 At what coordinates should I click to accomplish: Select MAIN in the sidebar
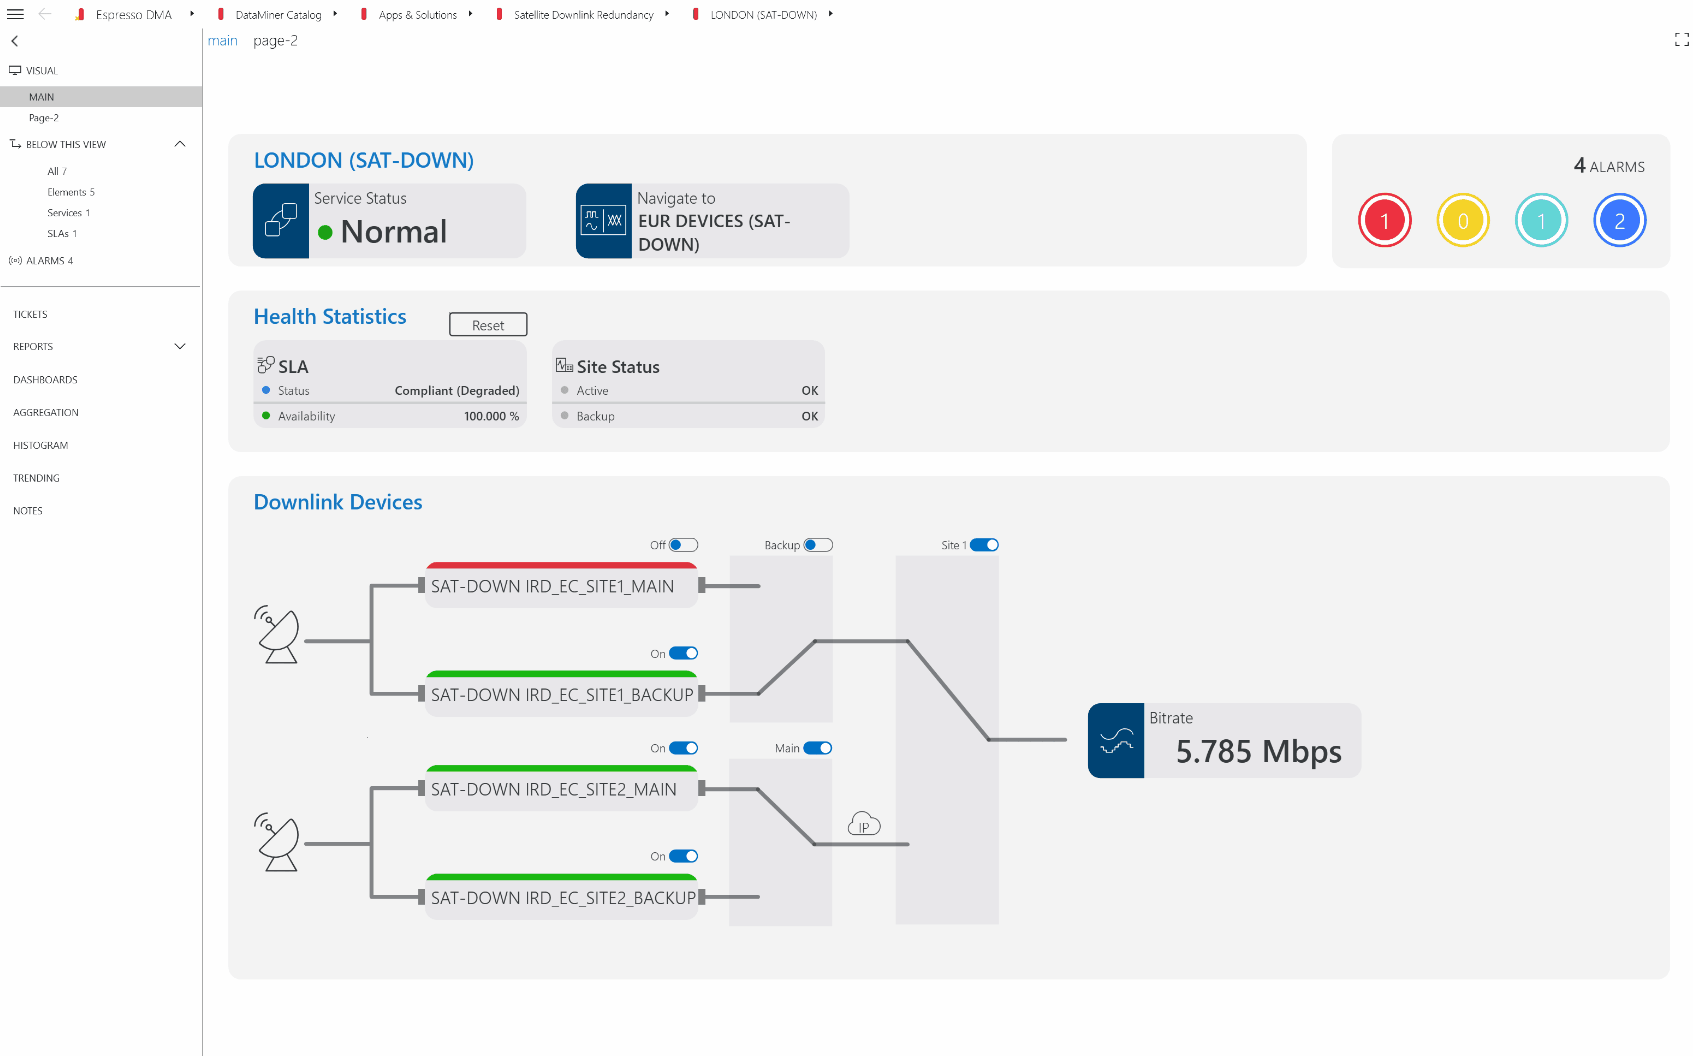(101, 97)
